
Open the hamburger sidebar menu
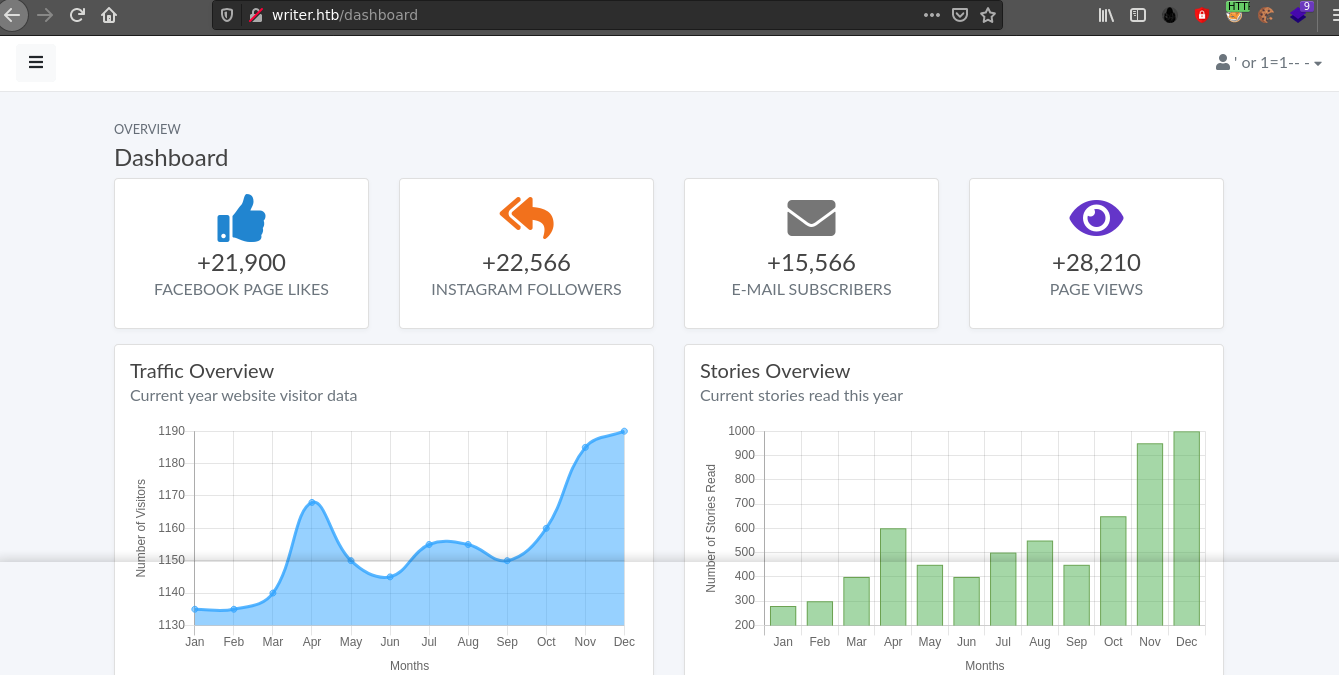(x=36, y=62)
